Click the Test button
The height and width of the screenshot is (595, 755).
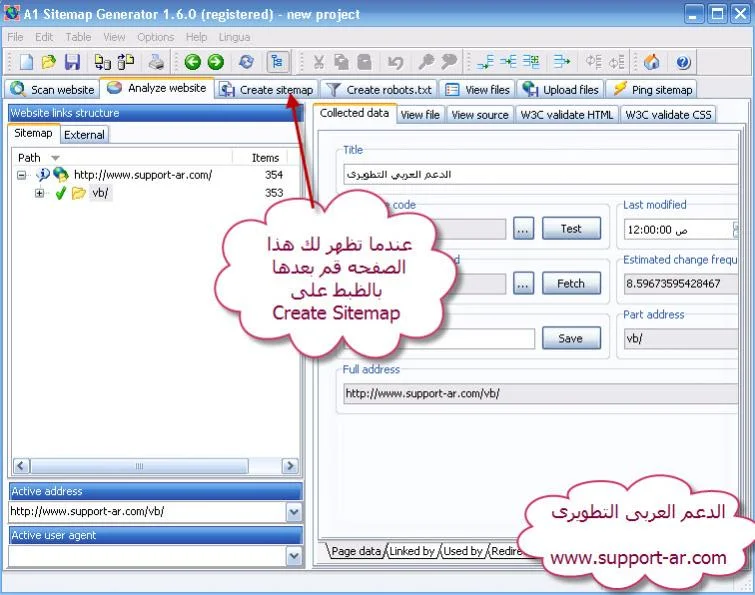coord(570,228)
